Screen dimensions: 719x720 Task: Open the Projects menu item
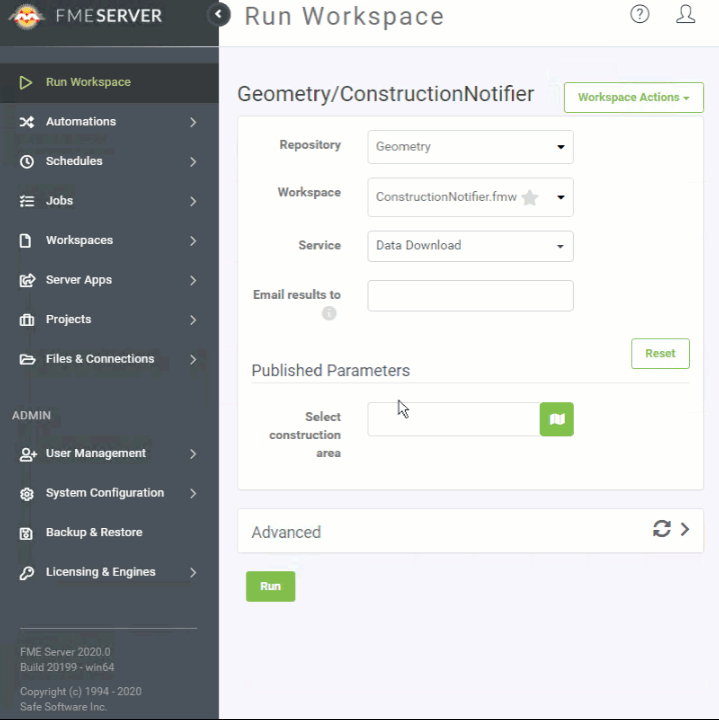point(109,319)
